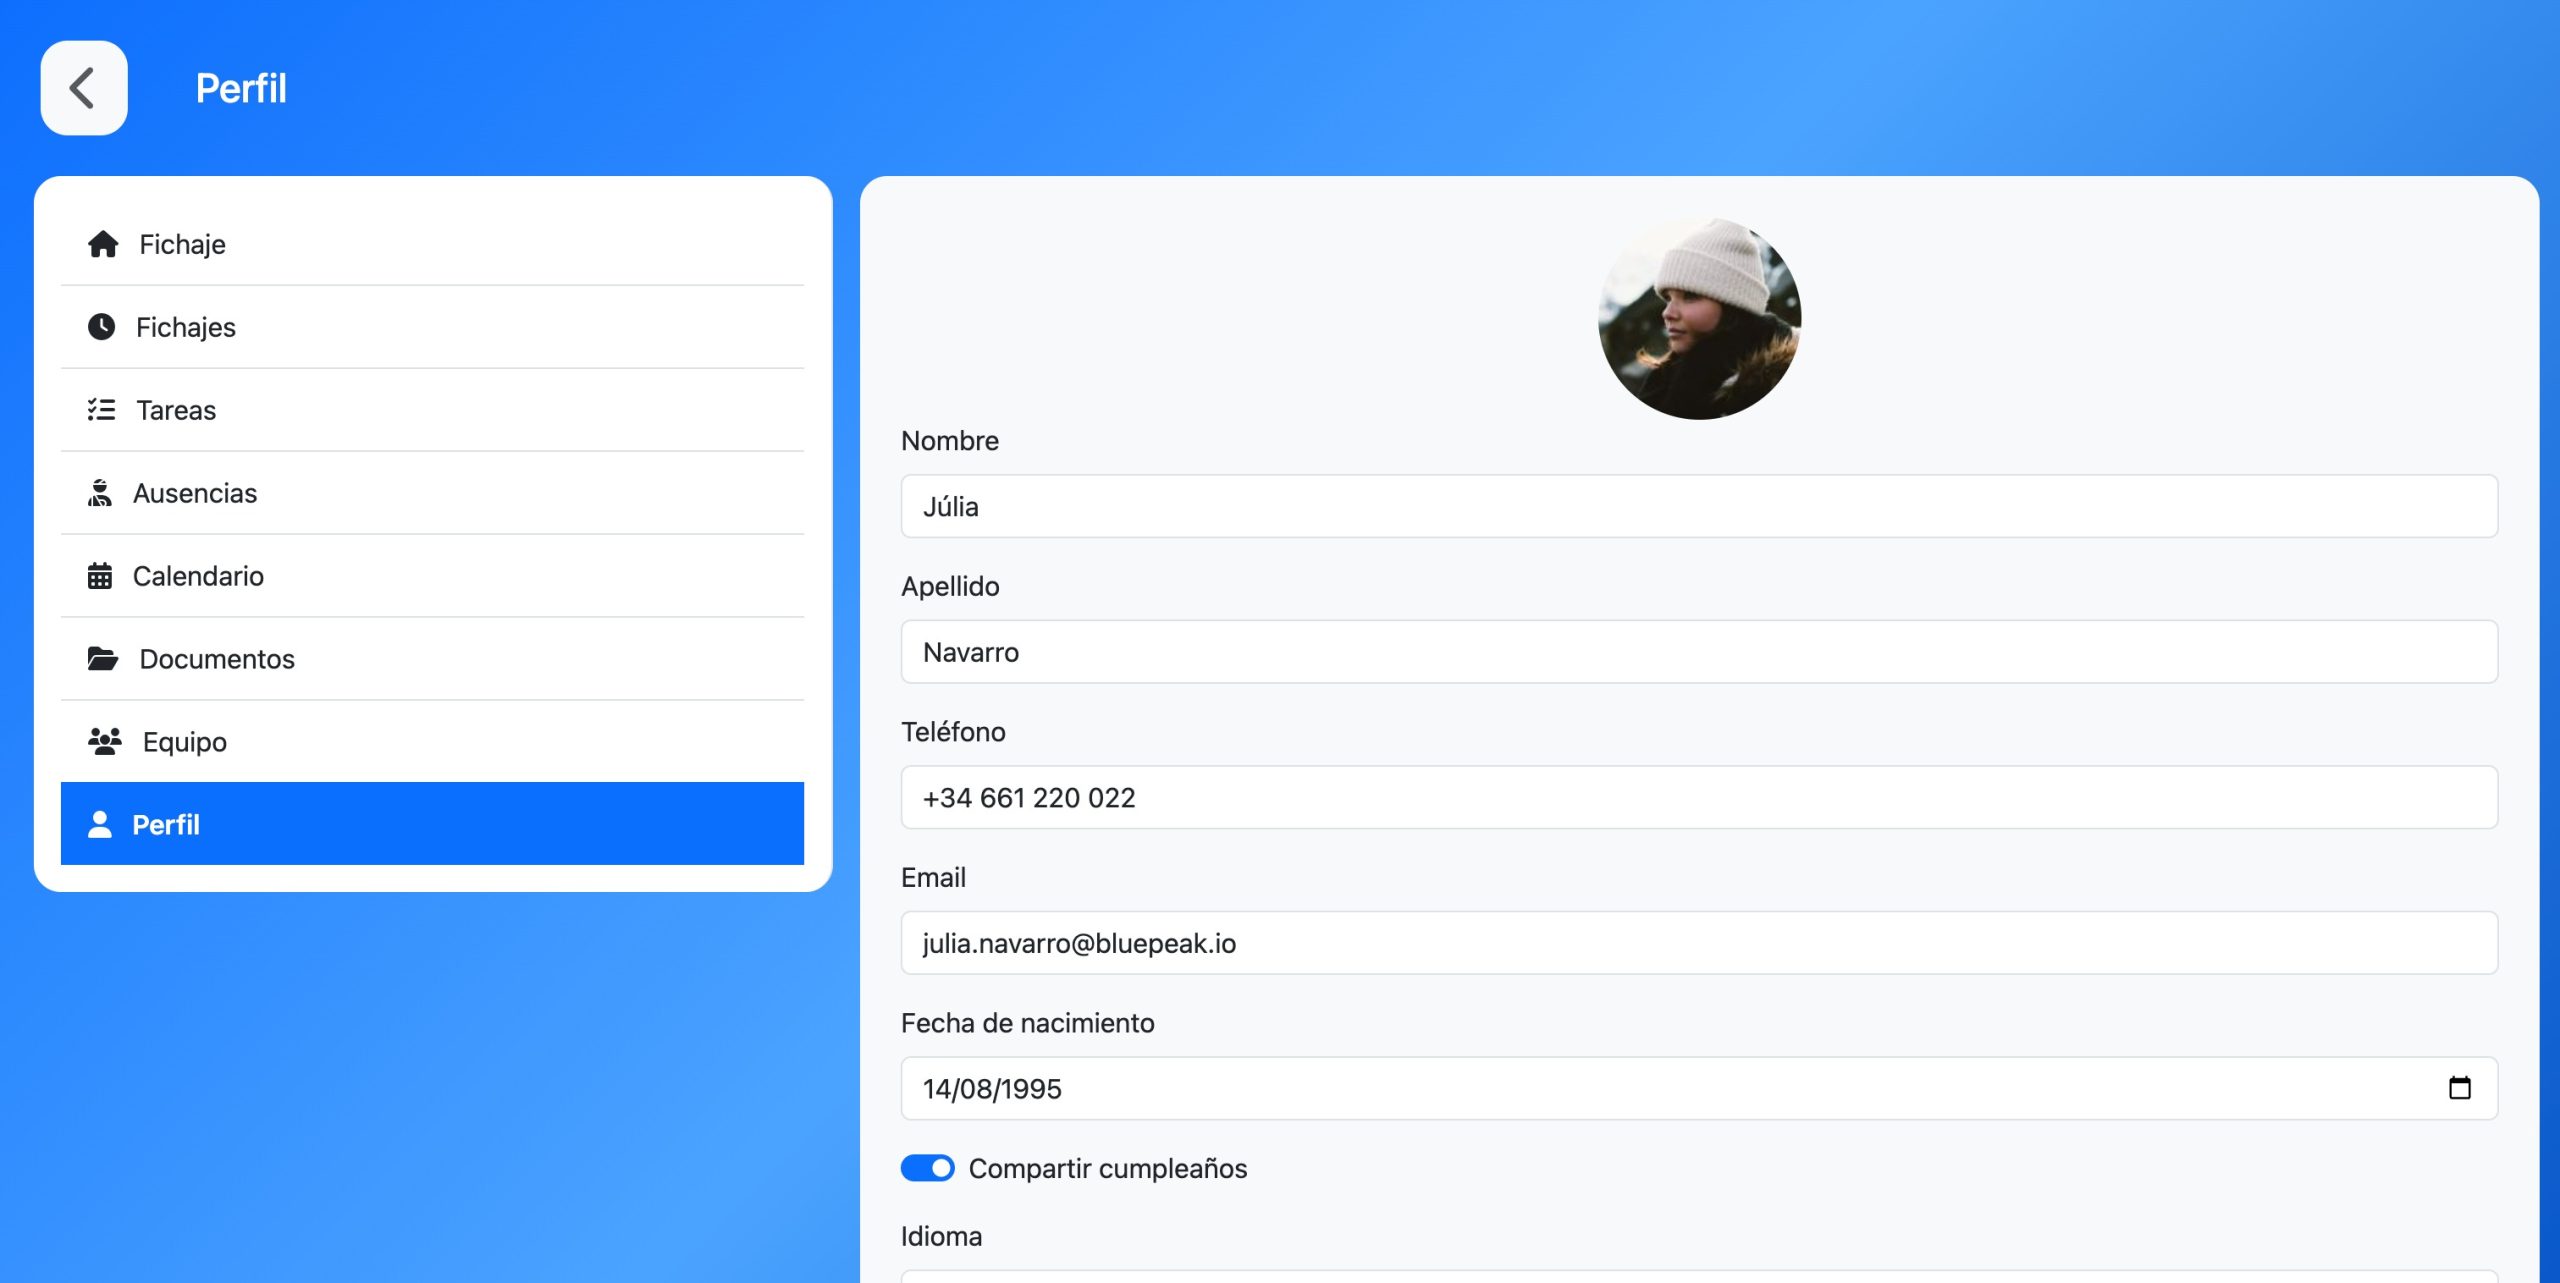Click the Calendario calendar icon
2560x1283 pixels.
click(x=99, y=576)
